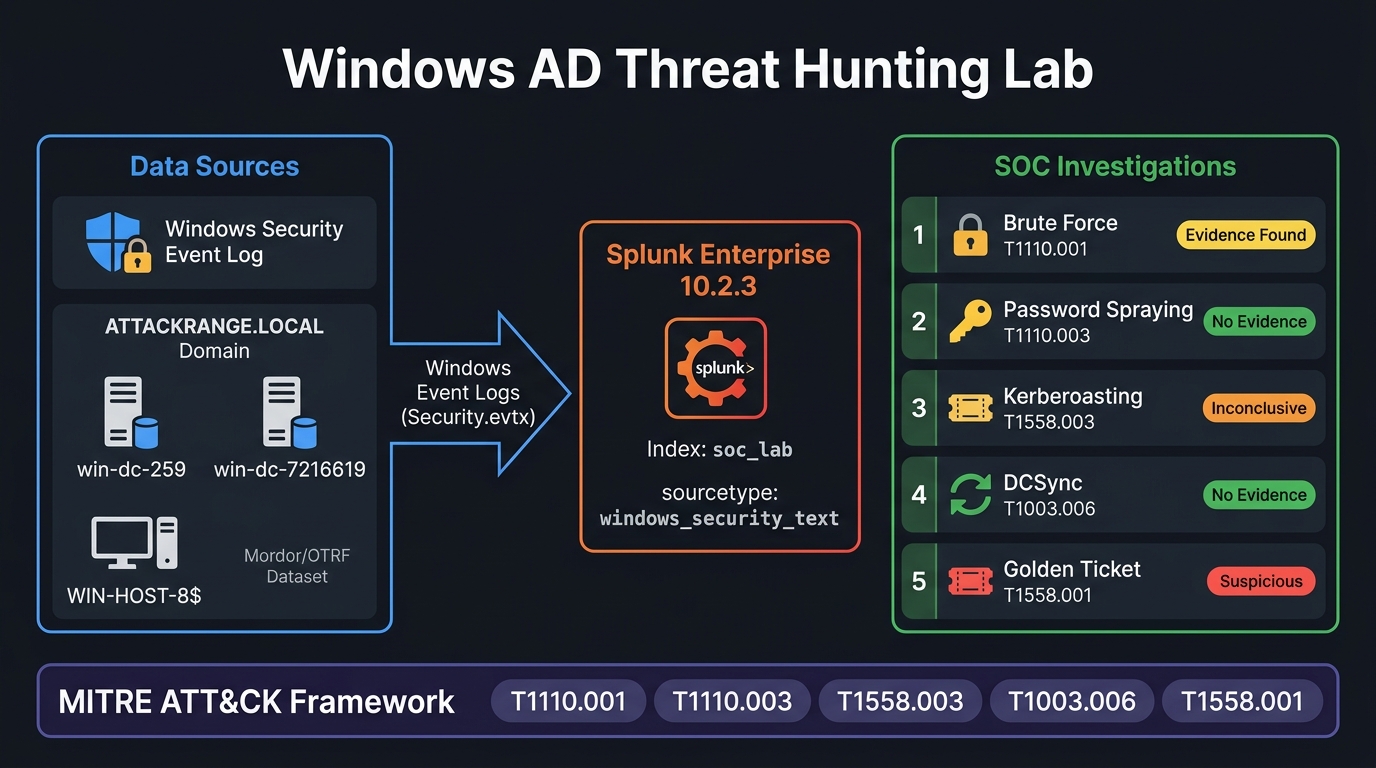Select the T1110.001 code under Brute Force
This screenshot has width=1376, height=768.
point(1045,249)
